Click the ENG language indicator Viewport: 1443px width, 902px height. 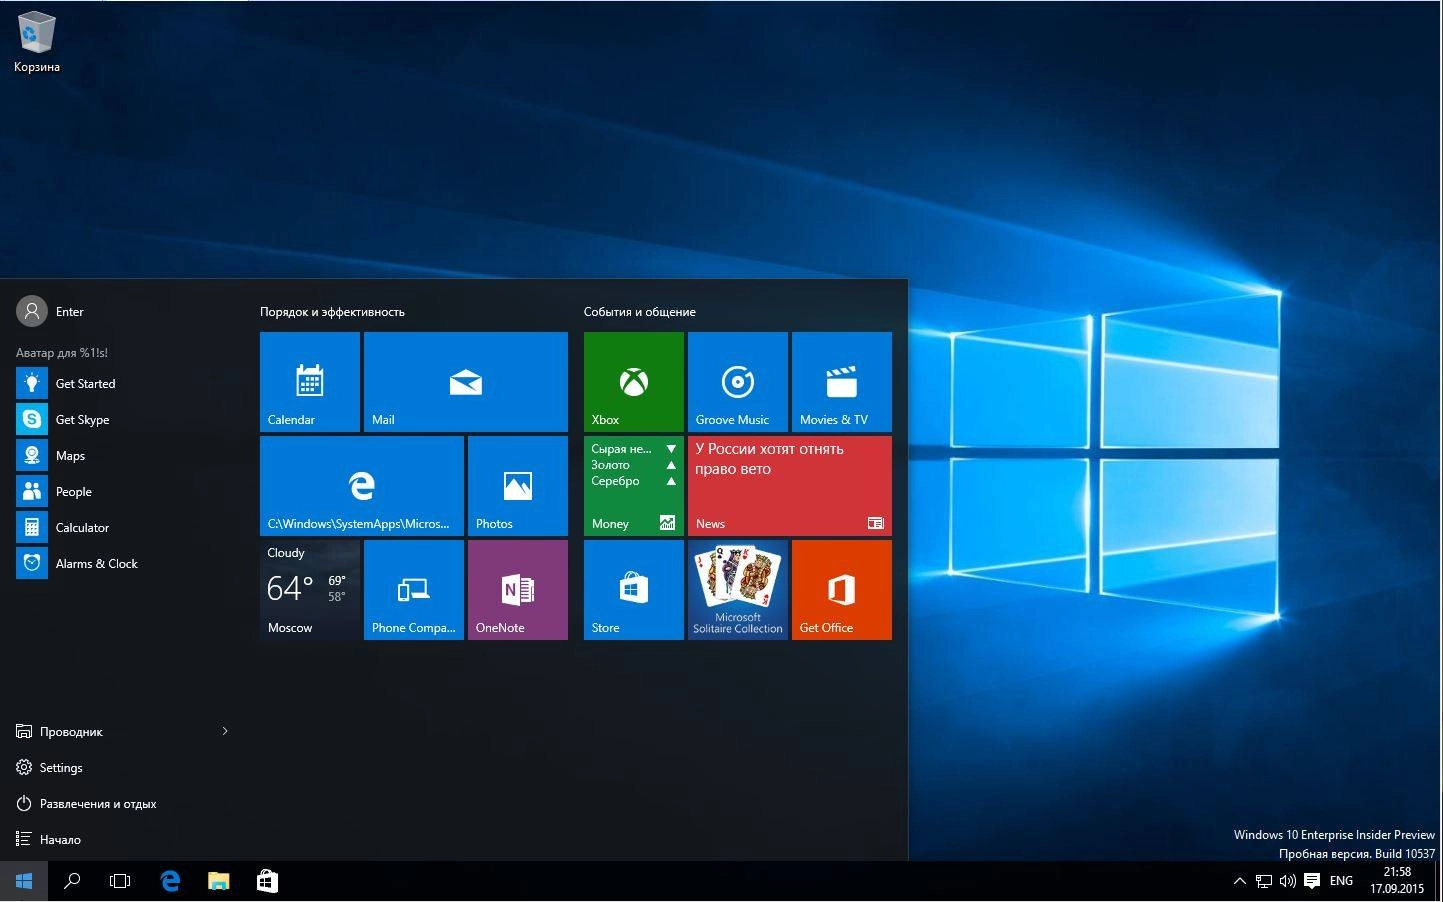click(1341, 881)
